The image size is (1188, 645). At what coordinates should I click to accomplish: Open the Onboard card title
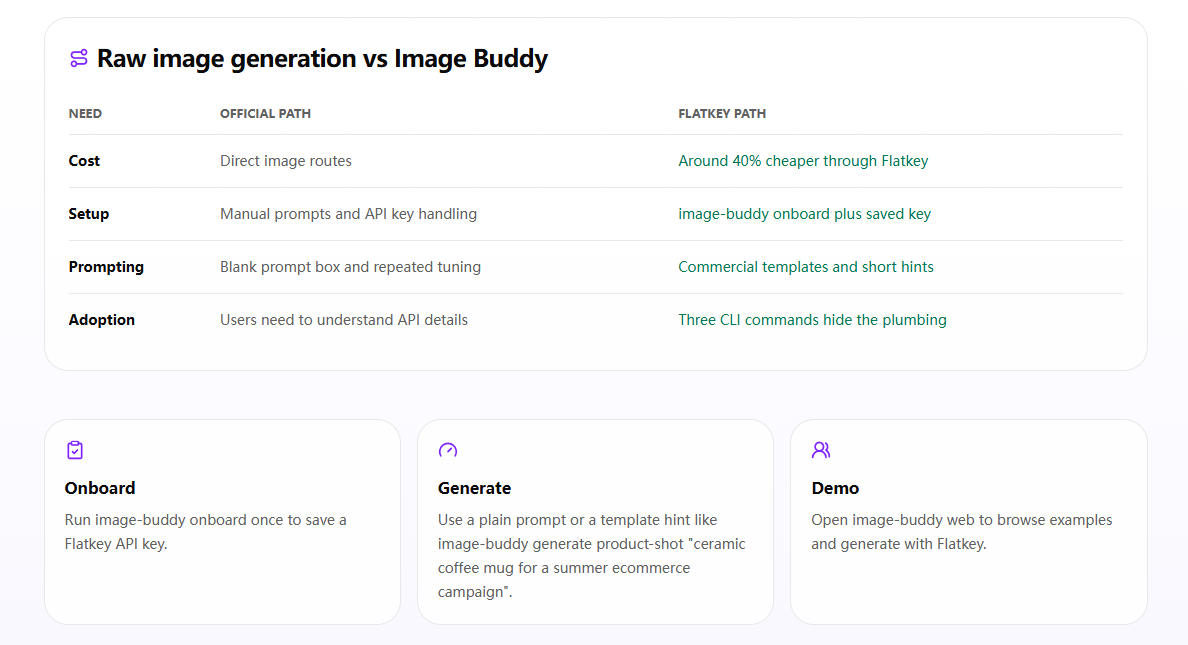tap(100, 488)
